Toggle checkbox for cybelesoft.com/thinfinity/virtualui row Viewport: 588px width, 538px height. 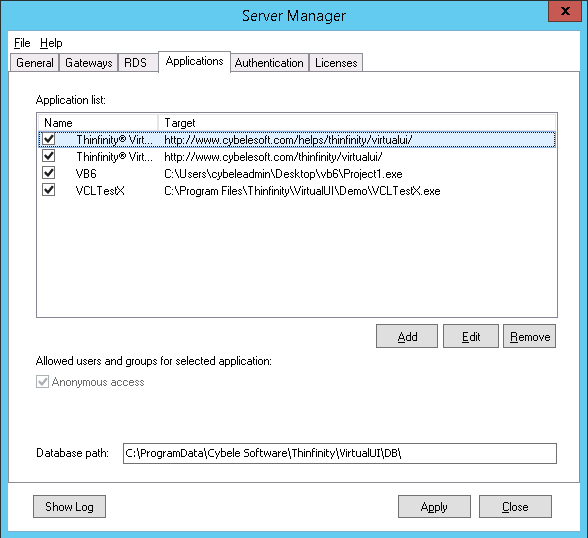49,156
